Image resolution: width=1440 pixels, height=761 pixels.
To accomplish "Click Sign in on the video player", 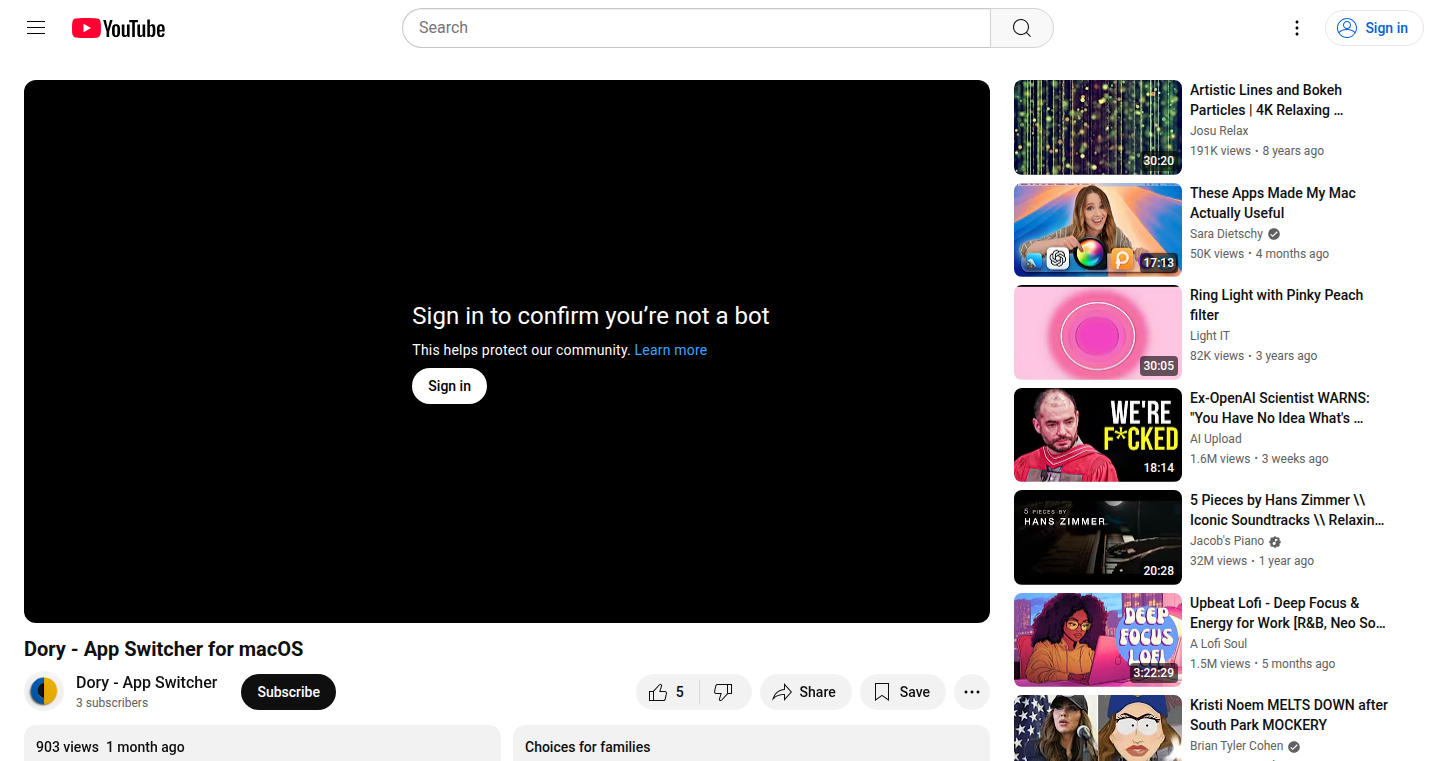I will (x=449, y=386).
